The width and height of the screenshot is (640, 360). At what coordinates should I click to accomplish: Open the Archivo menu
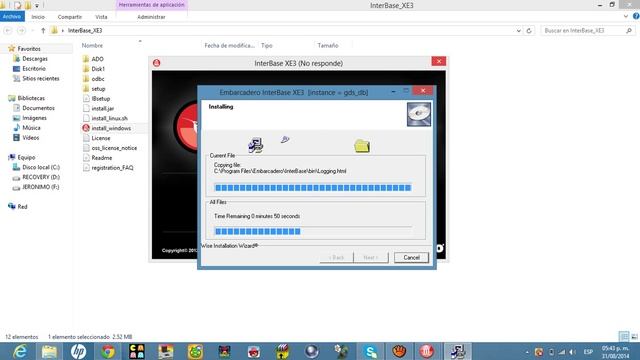[x=12, y=17]
